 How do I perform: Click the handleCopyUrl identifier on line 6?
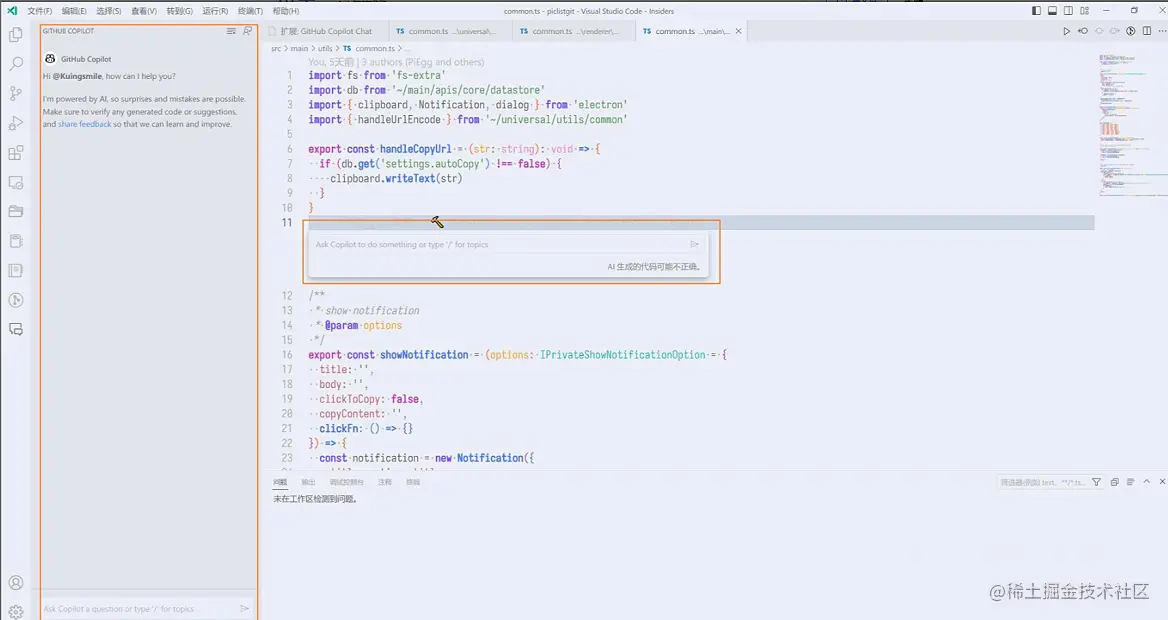tap(416, 149)
